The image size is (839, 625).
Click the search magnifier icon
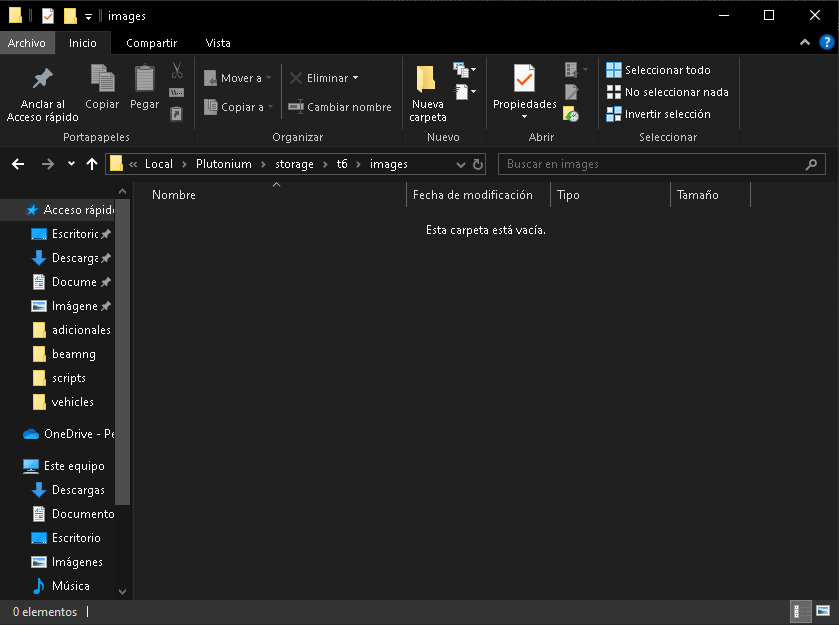tap(811, 164)
